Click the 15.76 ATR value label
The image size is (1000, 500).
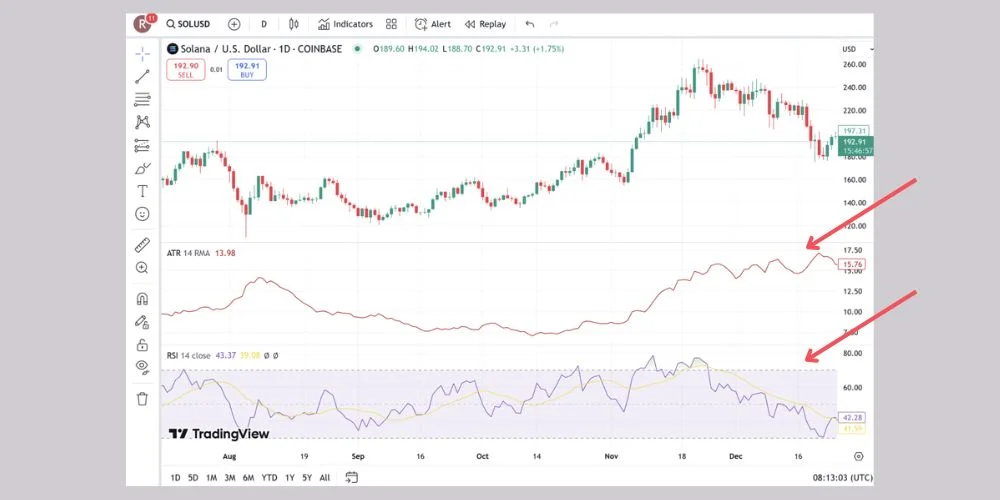pos(854,263)
